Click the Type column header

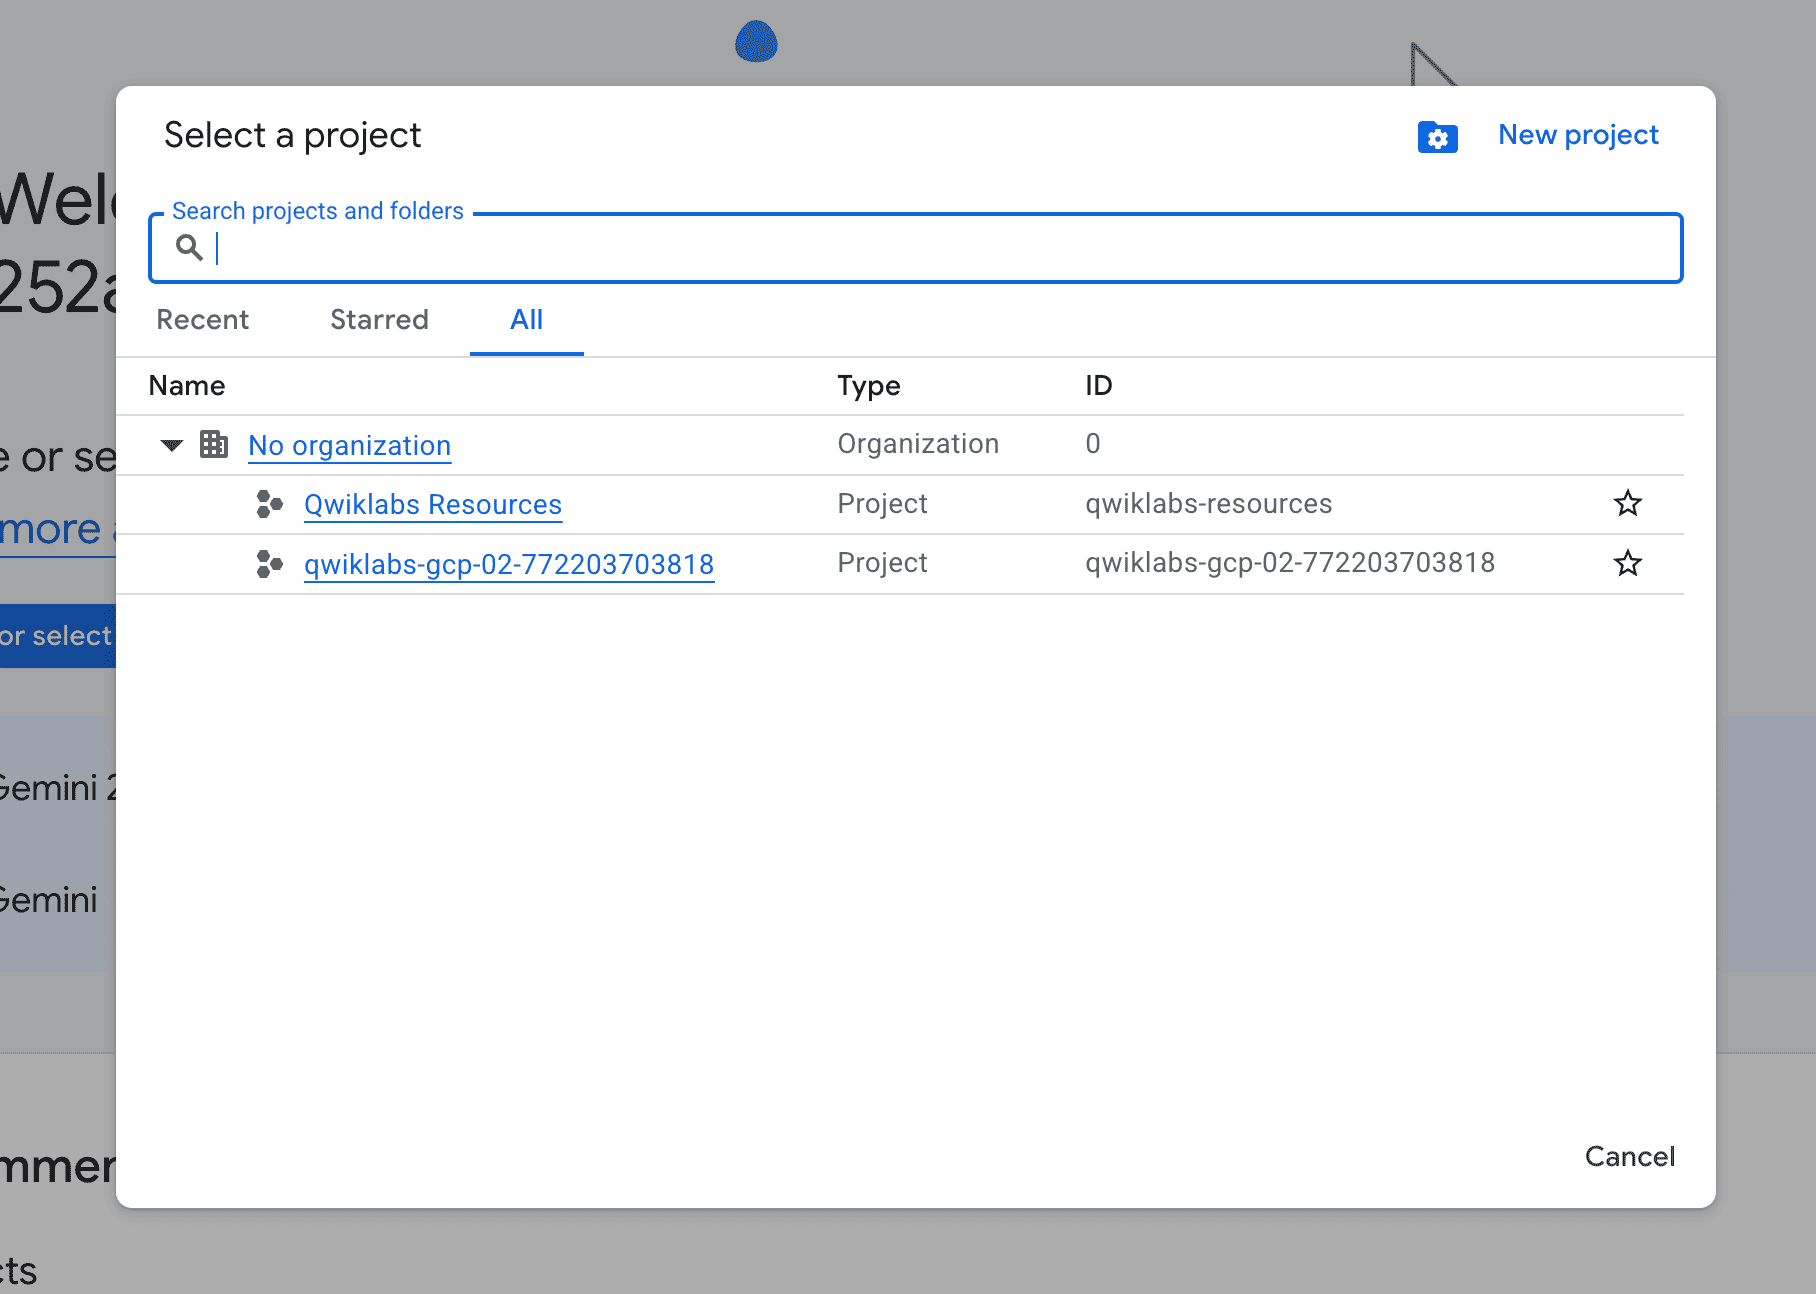(868, 386)
